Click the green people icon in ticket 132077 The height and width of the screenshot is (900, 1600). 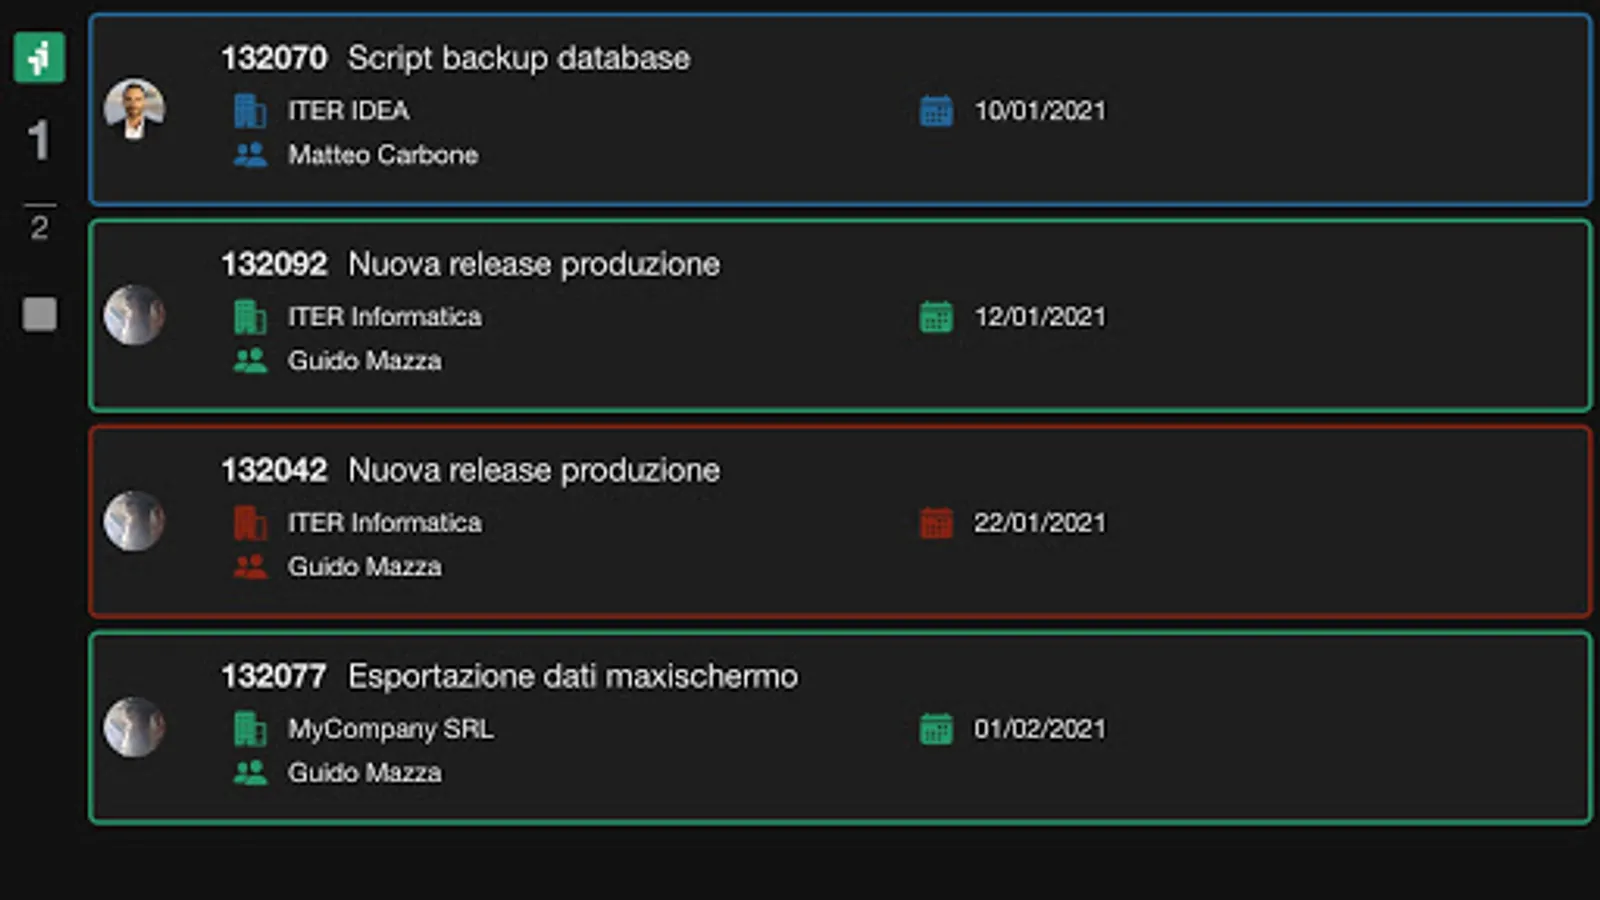pyautogui.click(x=249, y=773)
